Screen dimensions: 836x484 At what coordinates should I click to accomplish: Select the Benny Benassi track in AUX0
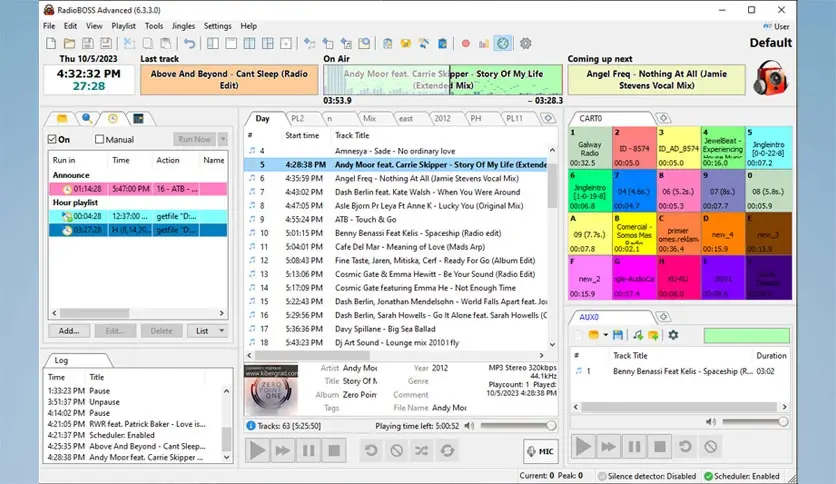pos(680,372)
